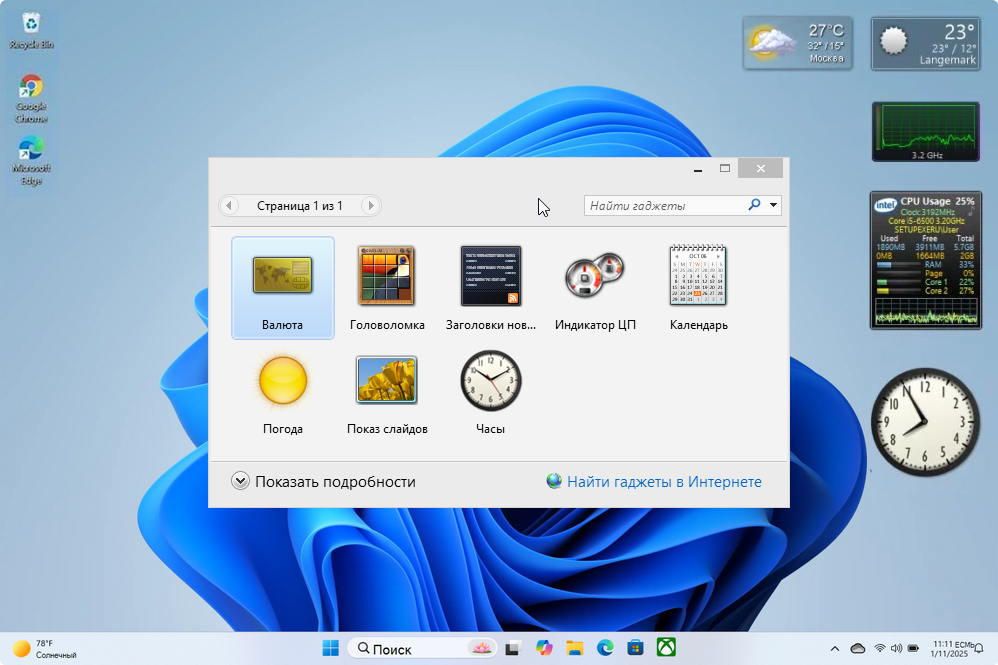Image resolution: width=998 pixels, height=665 pixels.
Task: Open the Windows Start menu
Action: click(330, 648)
